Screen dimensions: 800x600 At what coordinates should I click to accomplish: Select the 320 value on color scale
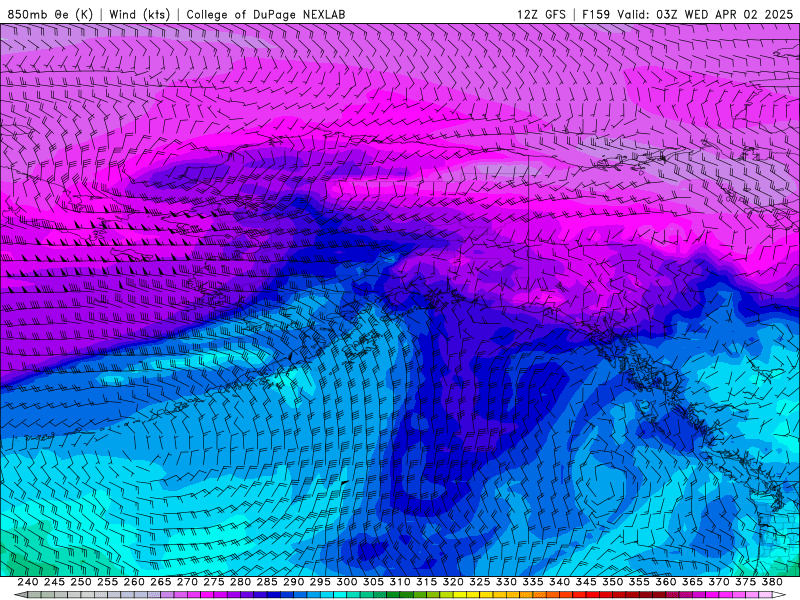[x=453, y=582]
